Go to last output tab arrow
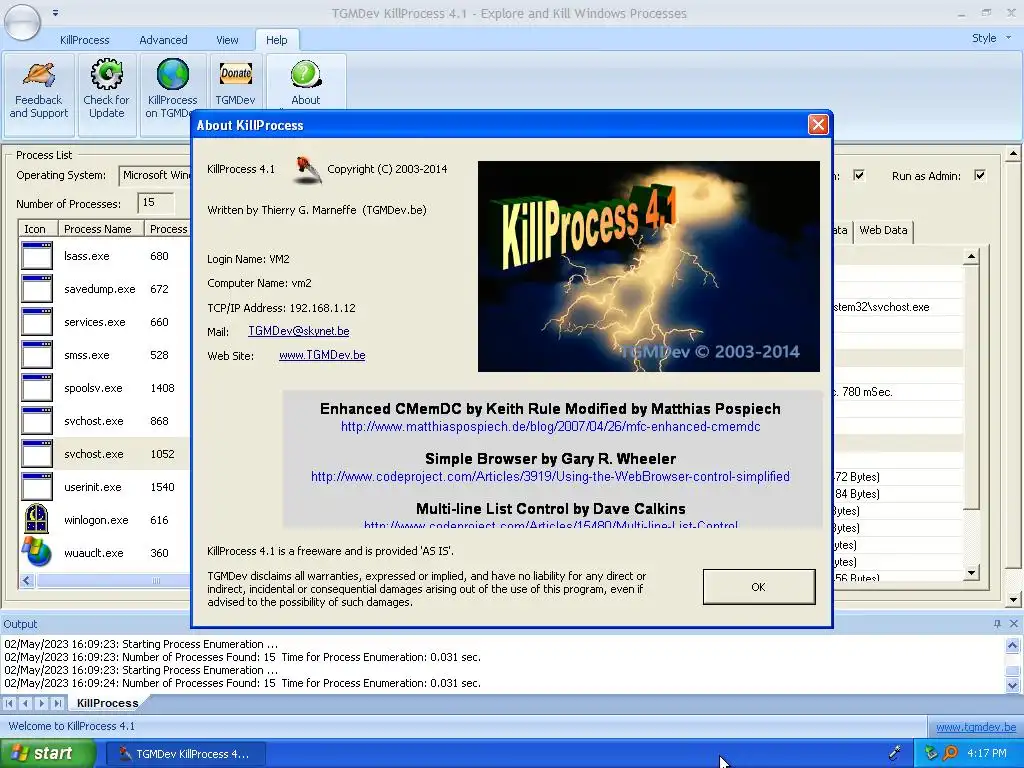This screenshot has width=1024, height=768. coord(57,703)
